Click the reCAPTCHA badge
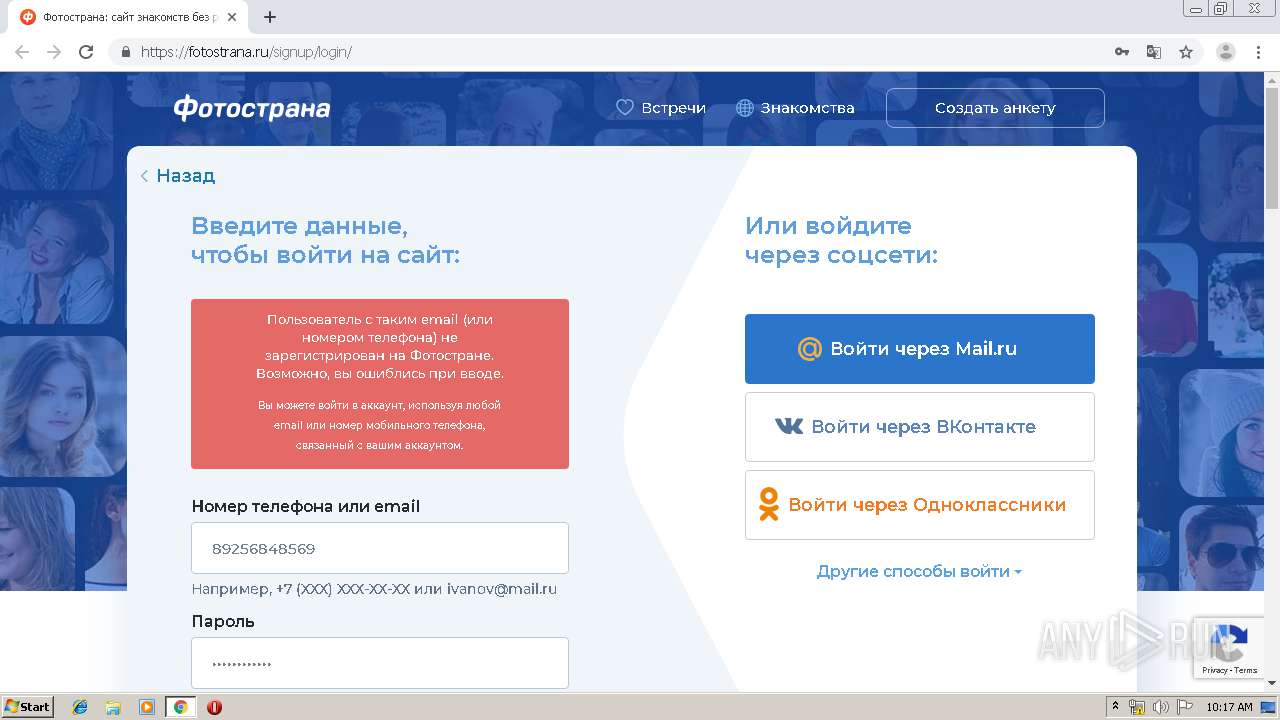1280x720 pixels. coord(1229,647)
